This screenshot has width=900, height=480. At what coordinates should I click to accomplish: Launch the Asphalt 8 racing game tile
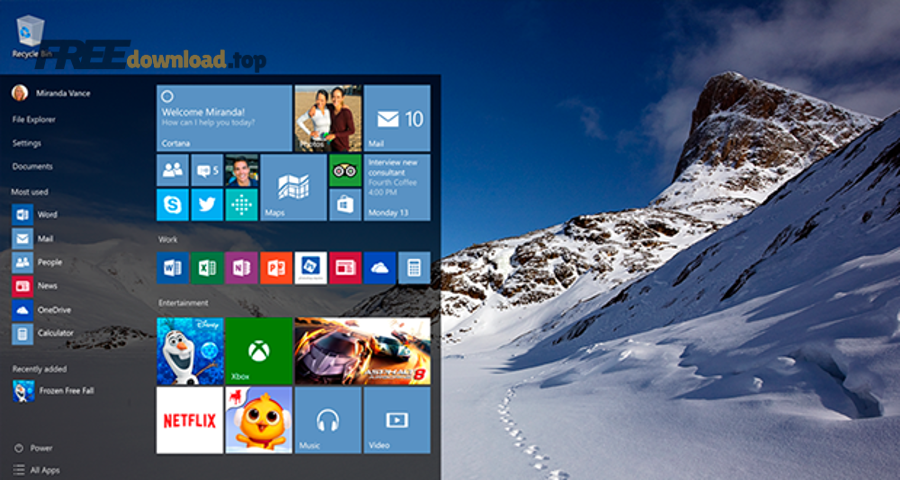point(363,351)
